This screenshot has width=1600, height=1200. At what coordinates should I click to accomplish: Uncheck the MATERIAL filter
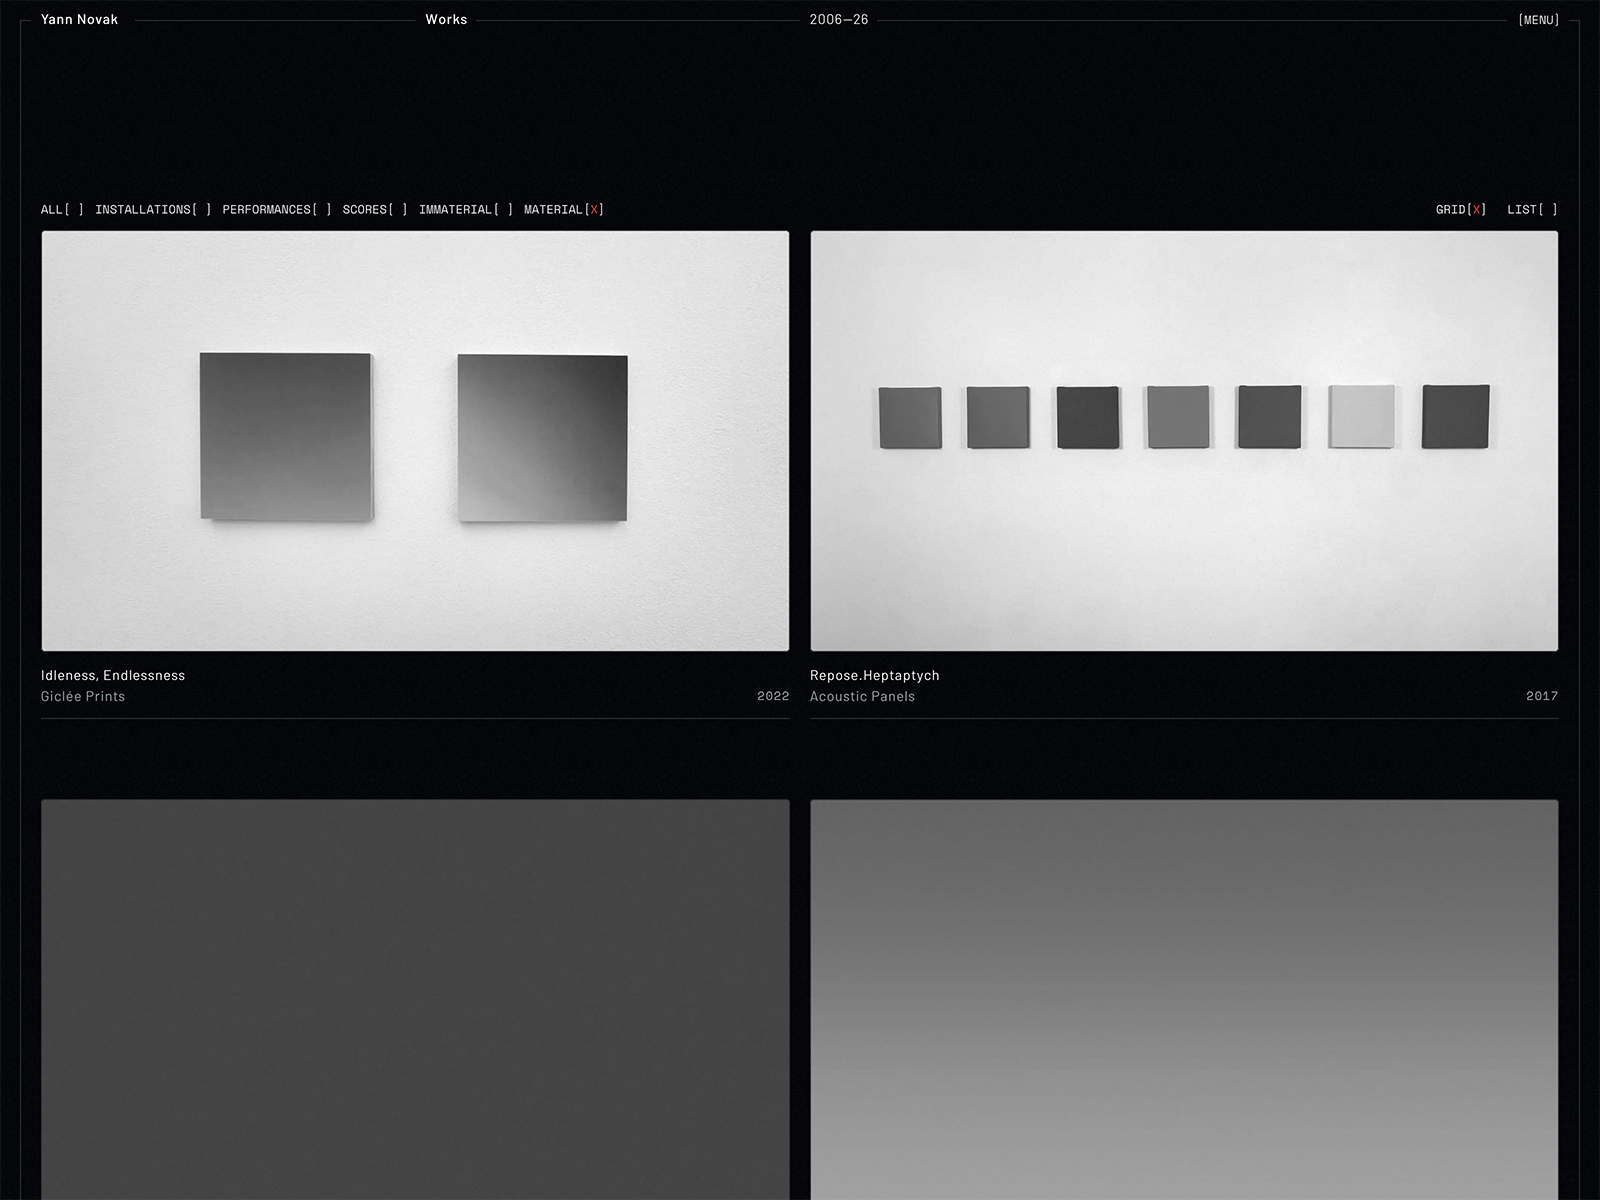coord(564,210)
